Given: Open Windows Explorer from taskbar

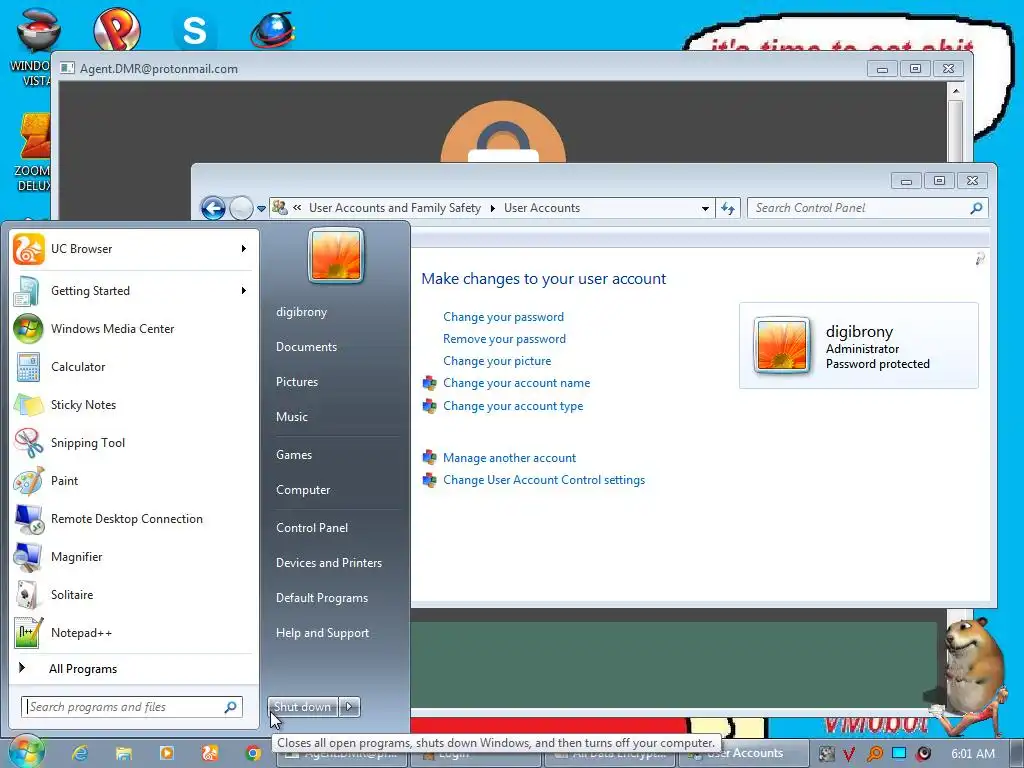Looking at the screenshot, I should pos(123,753).
